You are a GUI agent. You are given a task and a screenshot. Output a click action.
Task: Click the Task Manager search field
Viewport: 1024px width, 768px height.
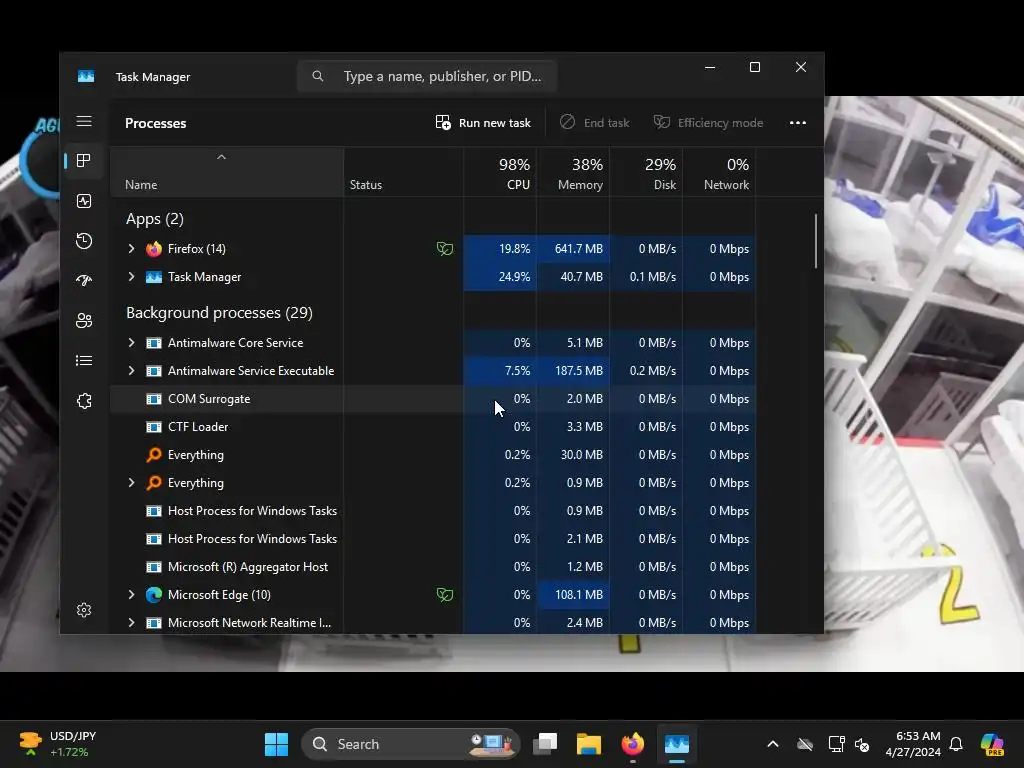click(427, 76)
